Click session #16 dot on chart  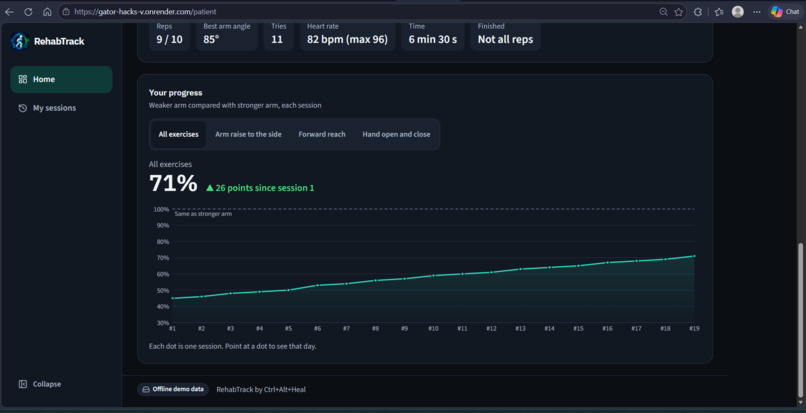(608, 262)
